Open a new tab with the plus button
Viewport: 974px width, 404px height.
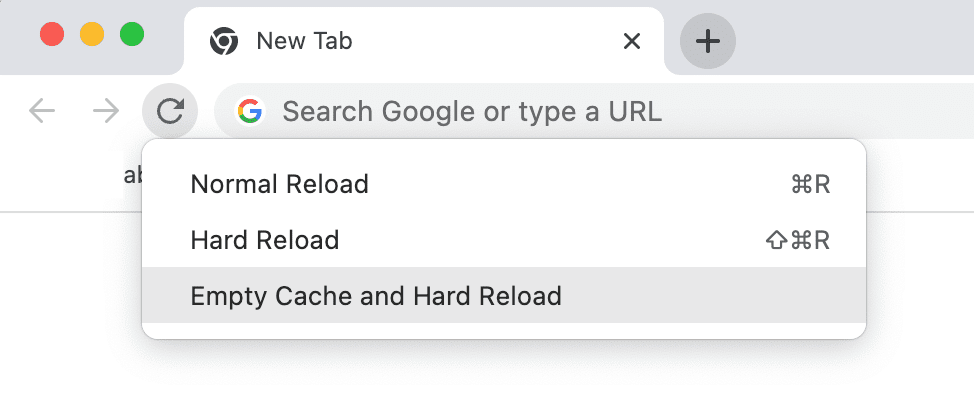pos(708,42)
